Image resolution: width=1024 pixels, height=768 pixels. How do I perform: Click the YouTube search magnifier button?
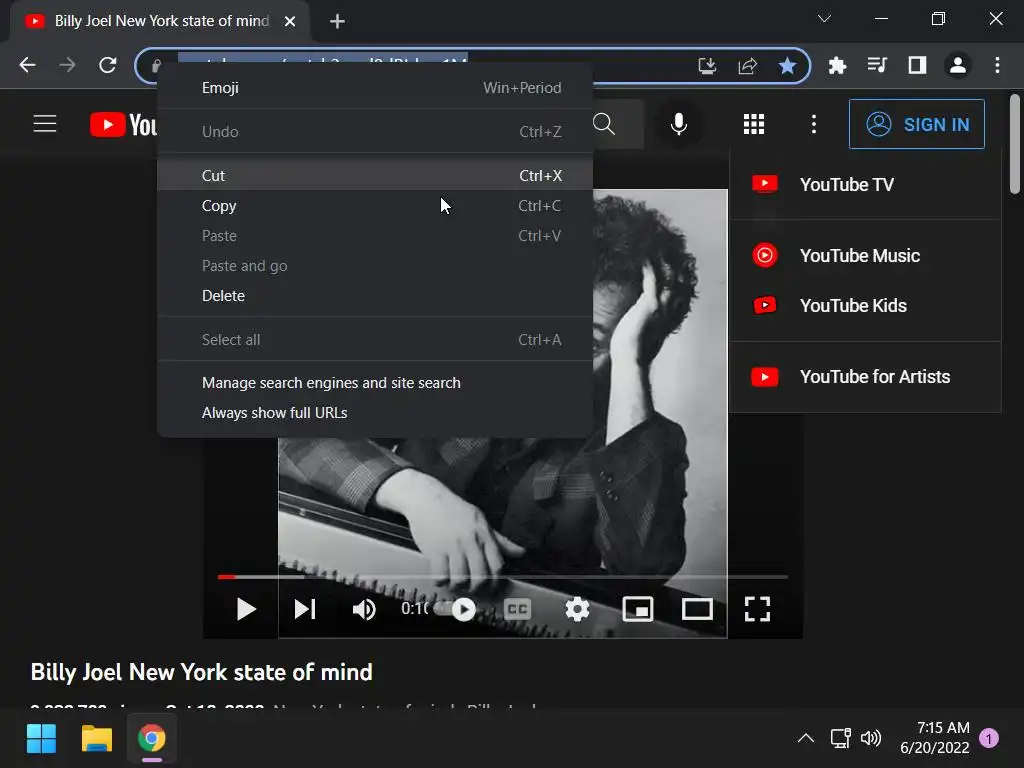tap(604, 123)
